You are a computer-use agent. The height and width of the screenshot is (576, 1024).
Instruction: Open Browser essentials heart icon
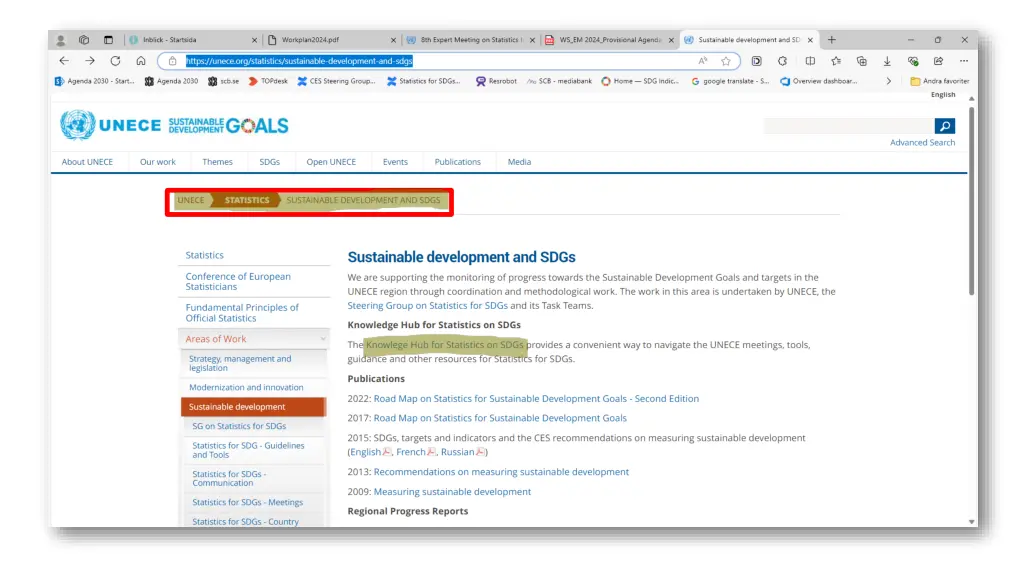[x=913, y=61]
